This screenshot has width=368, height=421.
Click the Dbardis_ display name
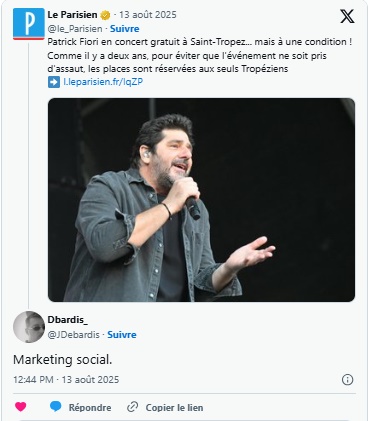[68, 320]
